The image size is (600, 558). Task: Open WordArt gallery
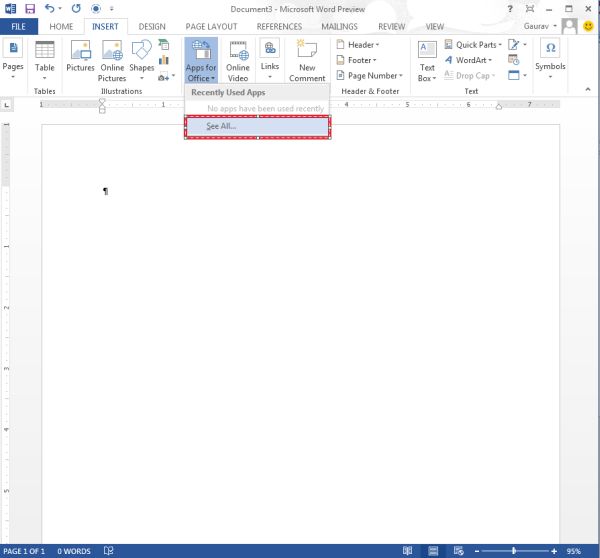click(468, 60)
